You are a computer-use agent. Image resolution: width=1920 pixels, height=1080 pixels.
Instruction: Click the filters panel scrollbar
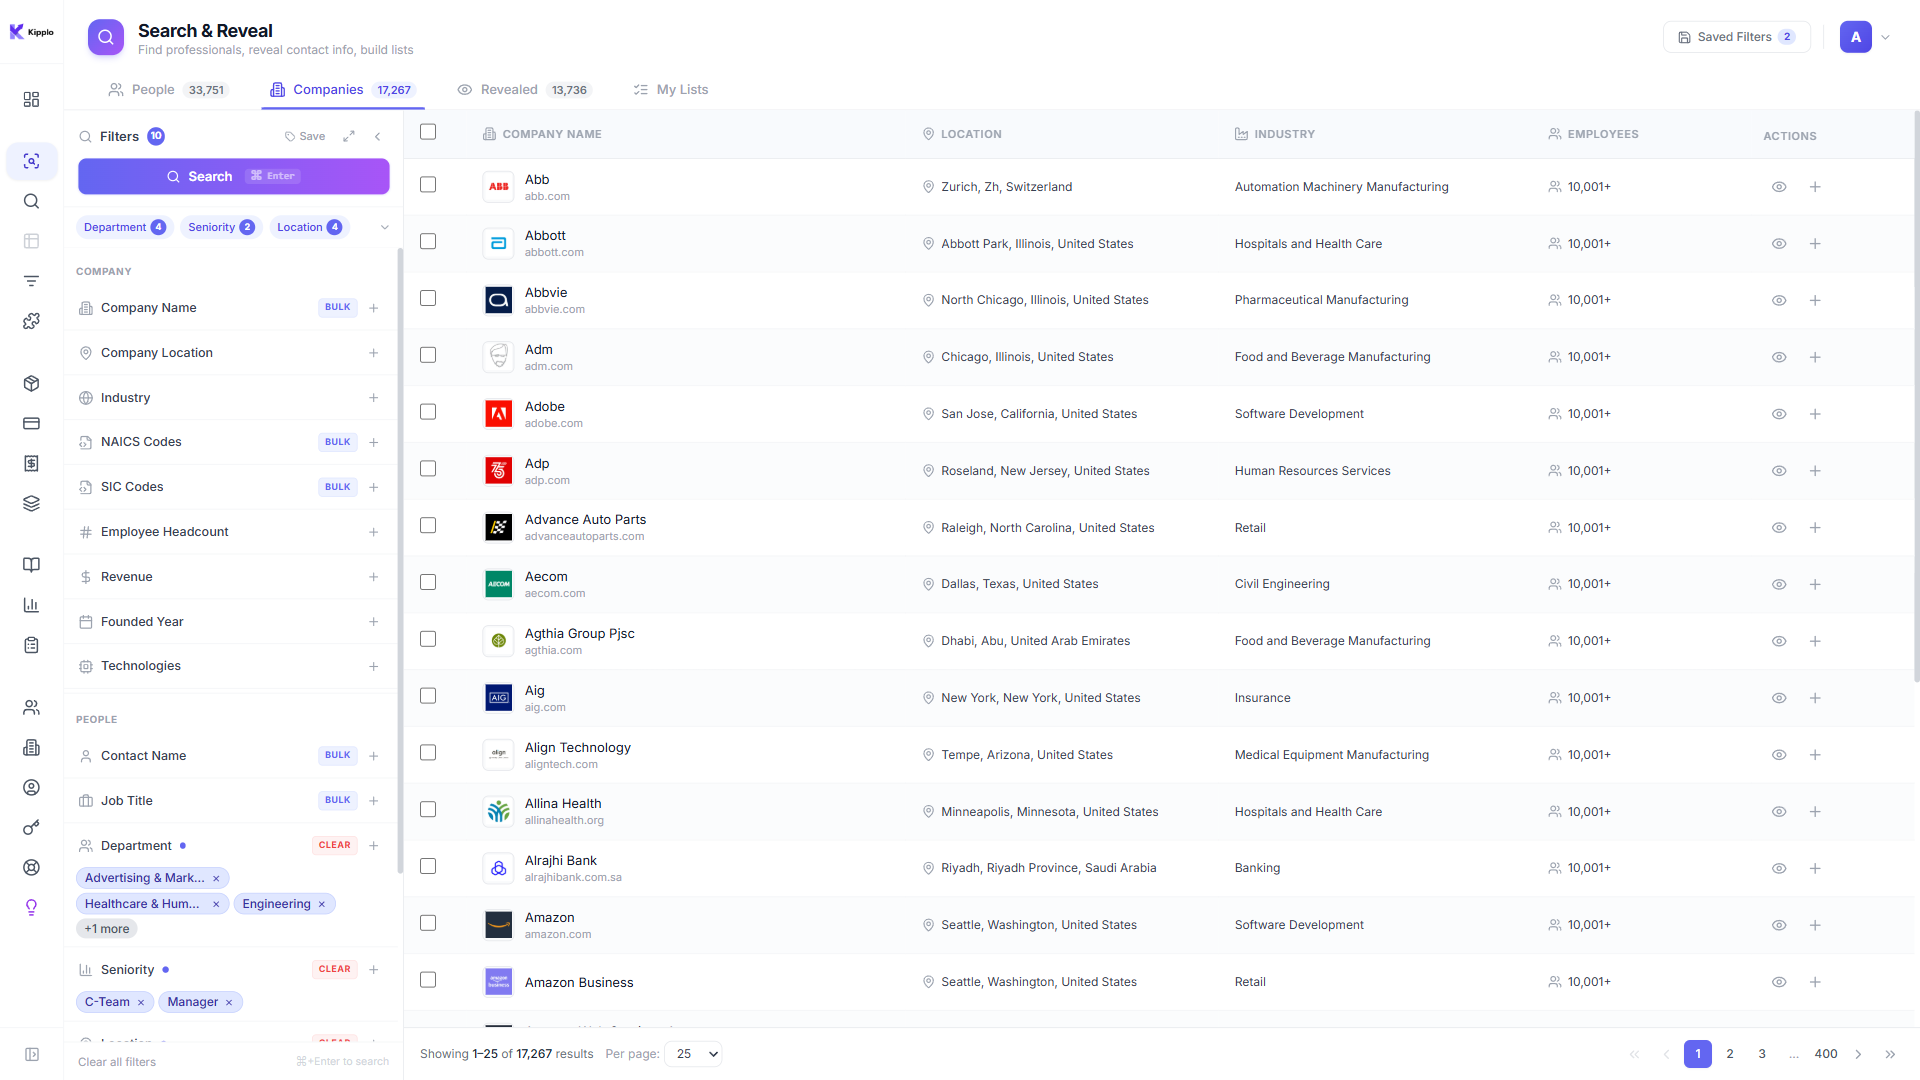tap(400, 560)
